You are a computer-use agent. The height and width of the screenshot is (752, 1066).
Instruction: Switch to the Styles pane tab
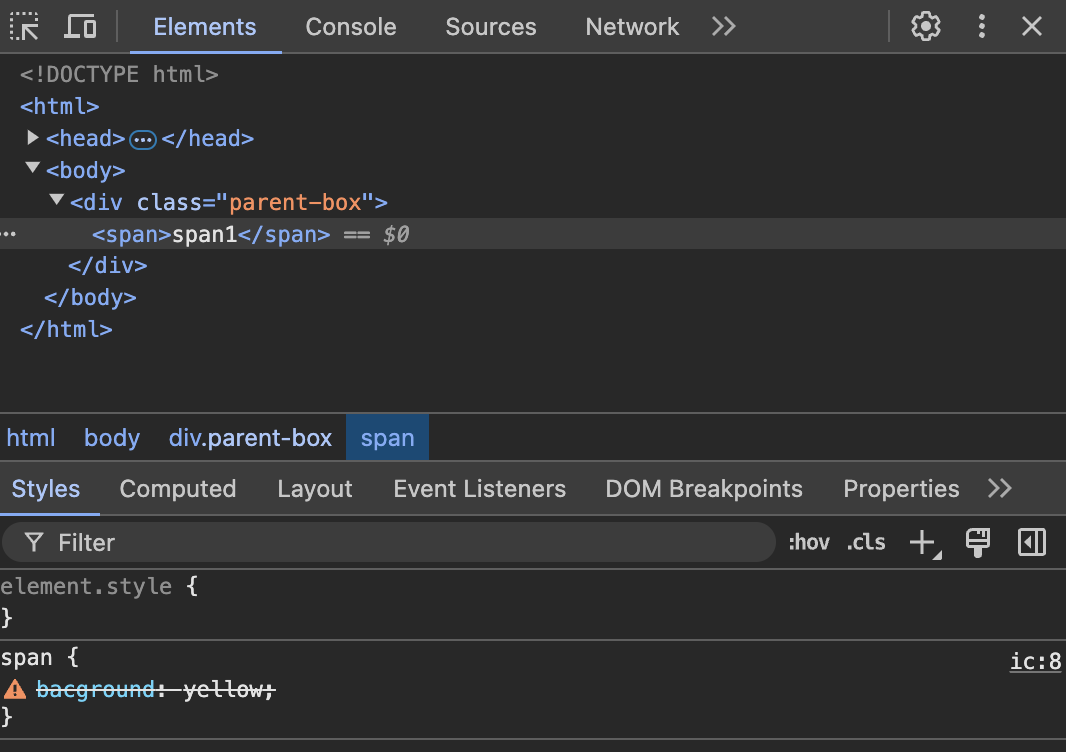pyautogui.click(x=46, y=489)
